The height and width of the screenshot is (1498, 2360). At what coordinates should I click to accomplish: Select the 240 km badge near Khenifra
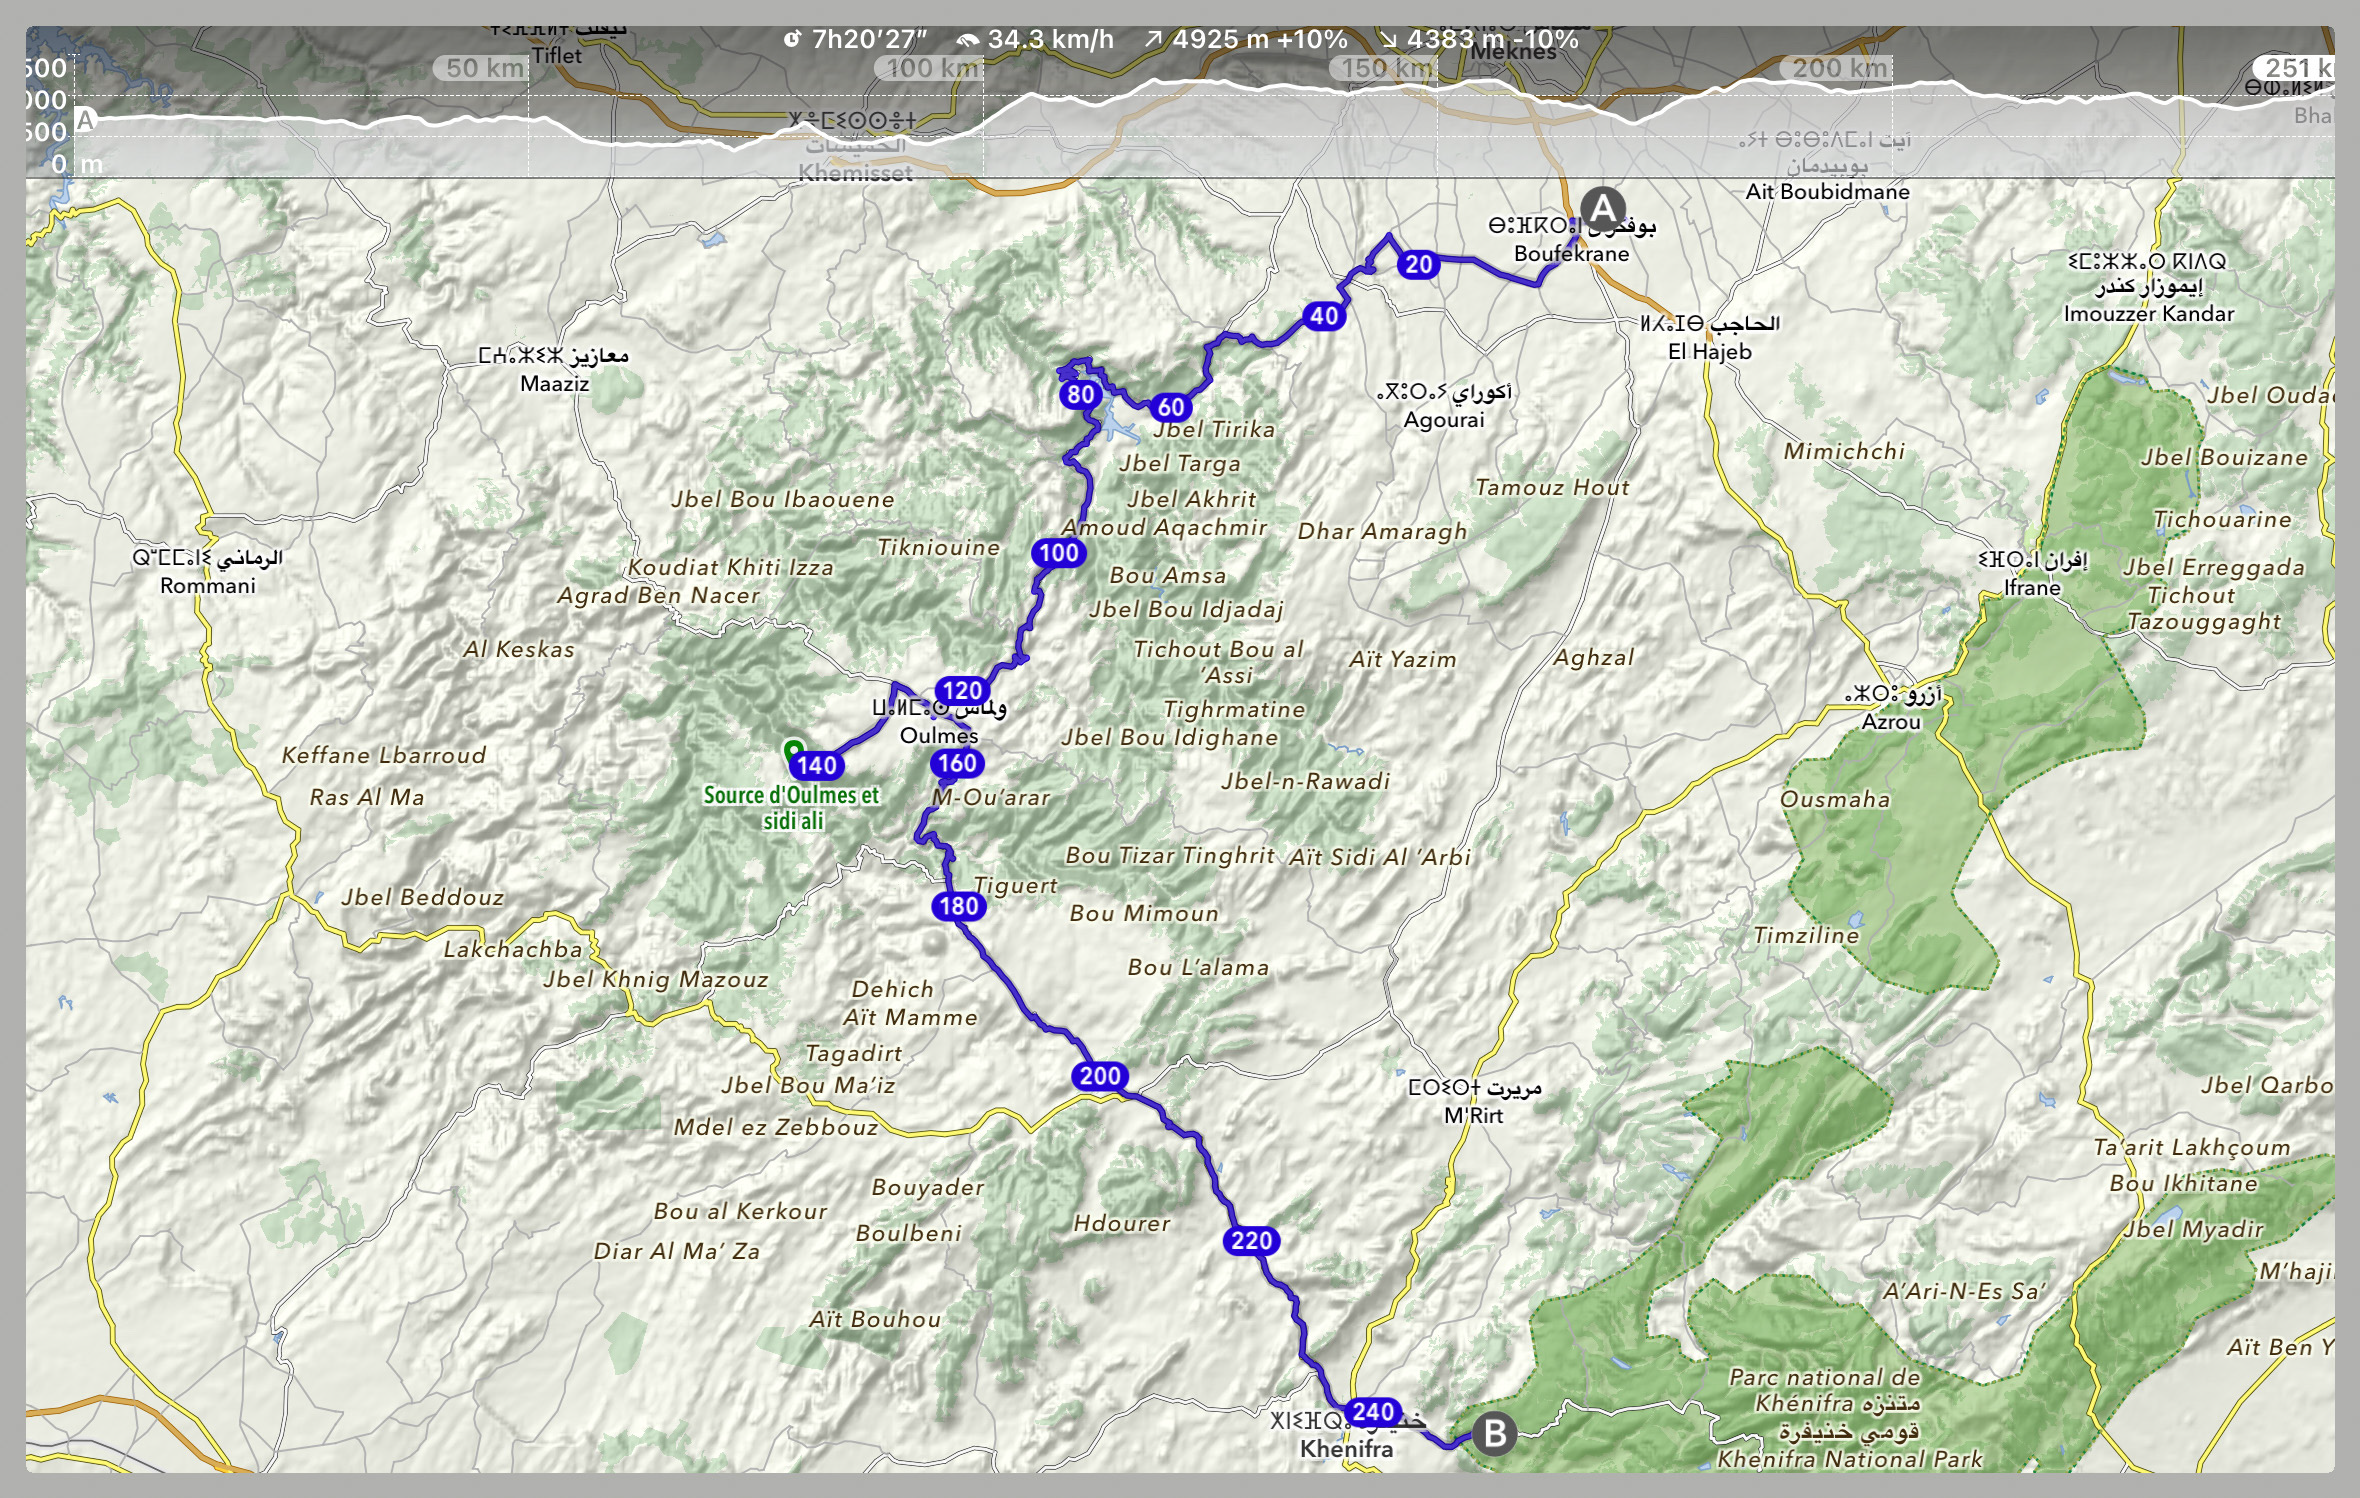pyautogui.click(x=1373, y=1412)
